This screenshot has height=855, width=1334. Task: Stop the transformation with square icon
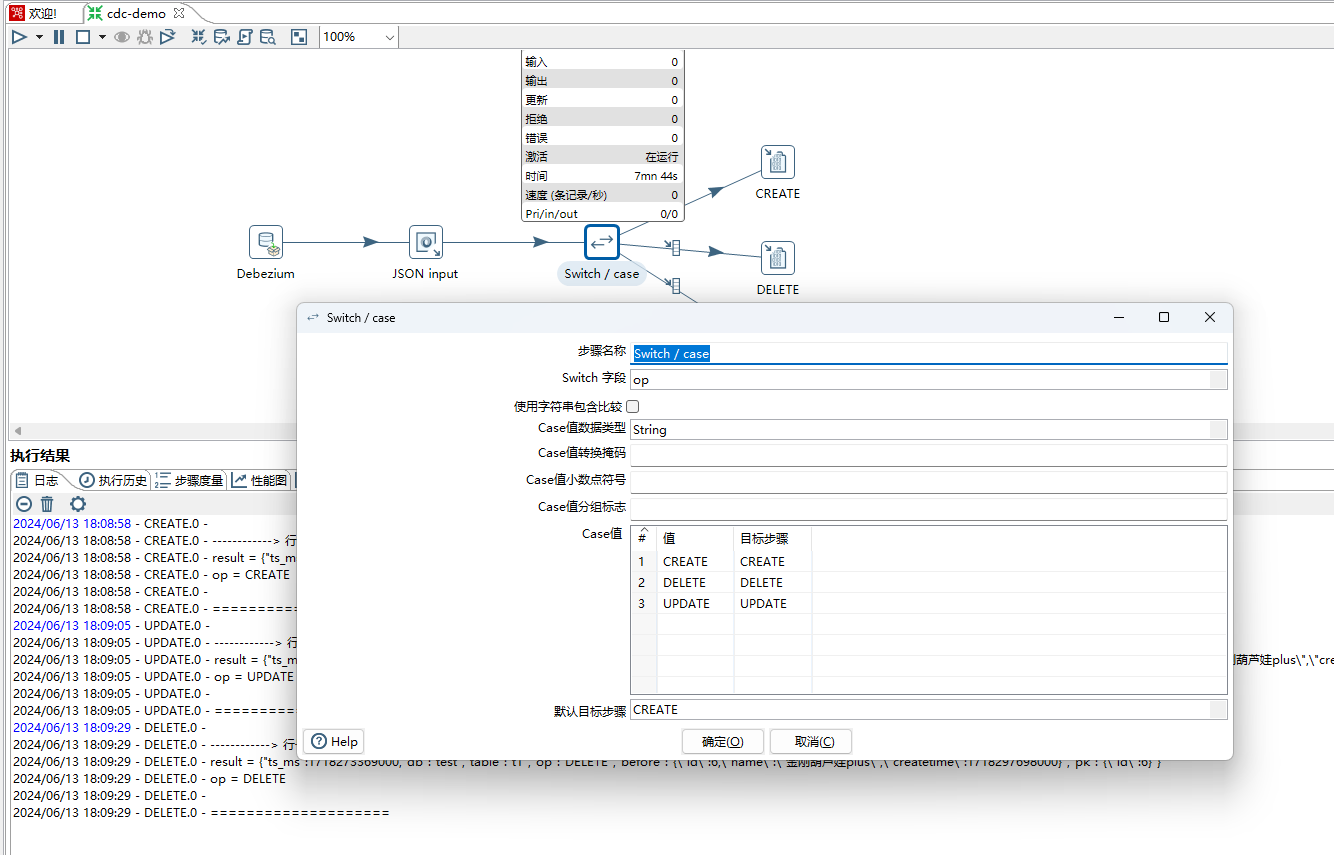(x=83, y=37)
